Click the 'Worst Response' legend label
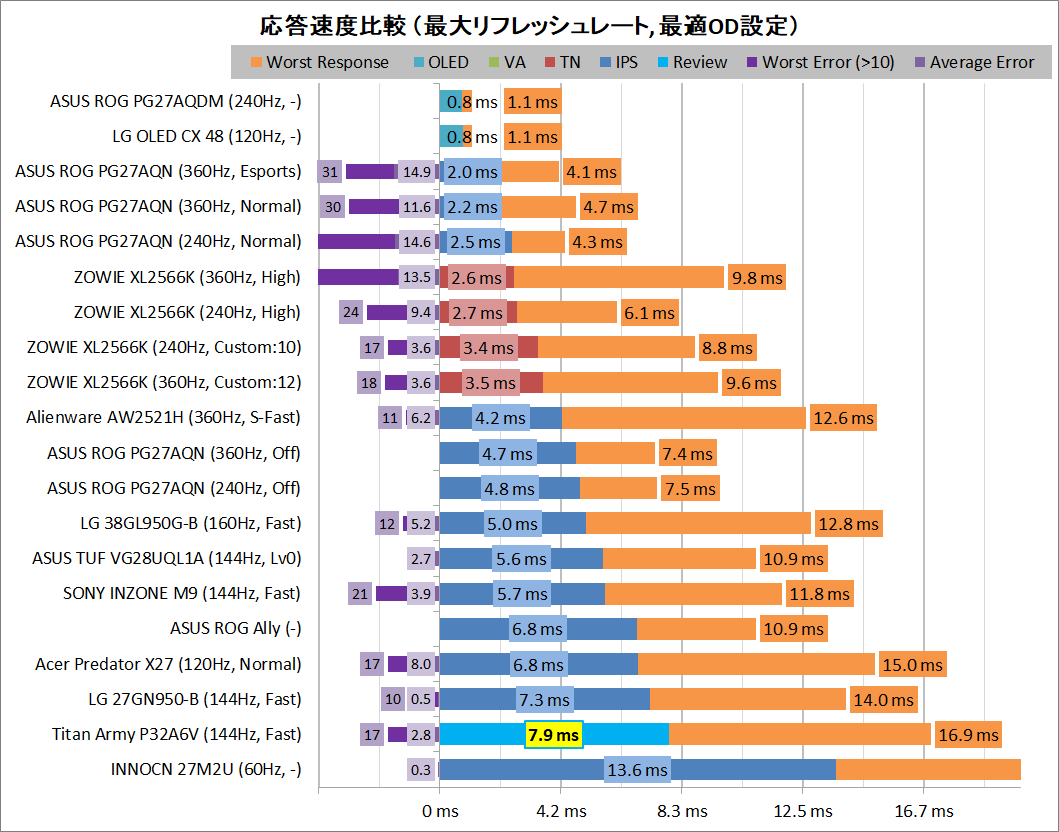 pos(328,62)
